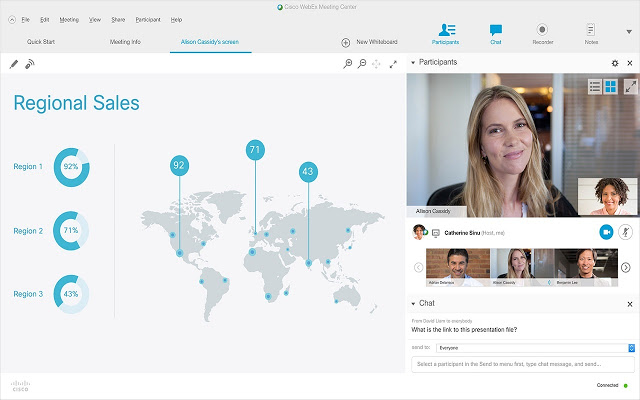Image resolution: width=640 pixels, height=400 pixels.
Task: Select Alison Cassidy's screen tab
Action: coord(210,42)
